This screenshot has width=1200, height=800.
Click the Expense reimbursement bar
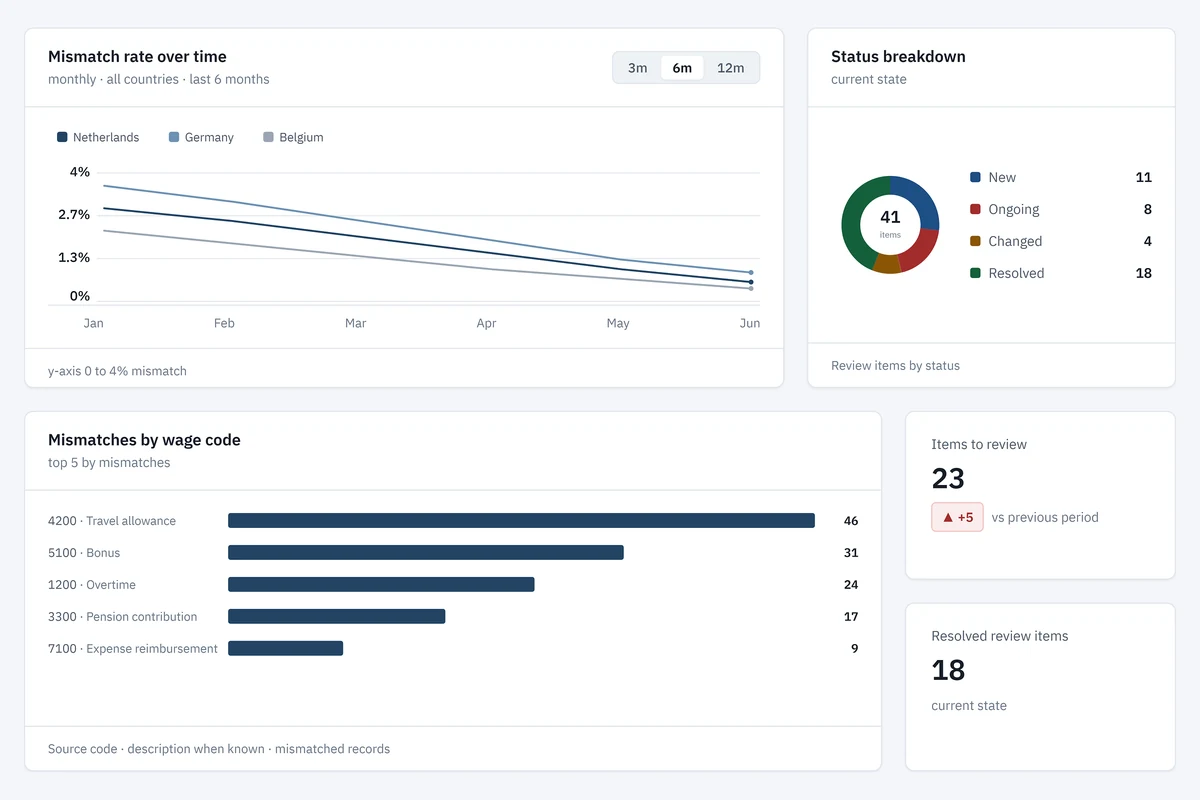285,648
